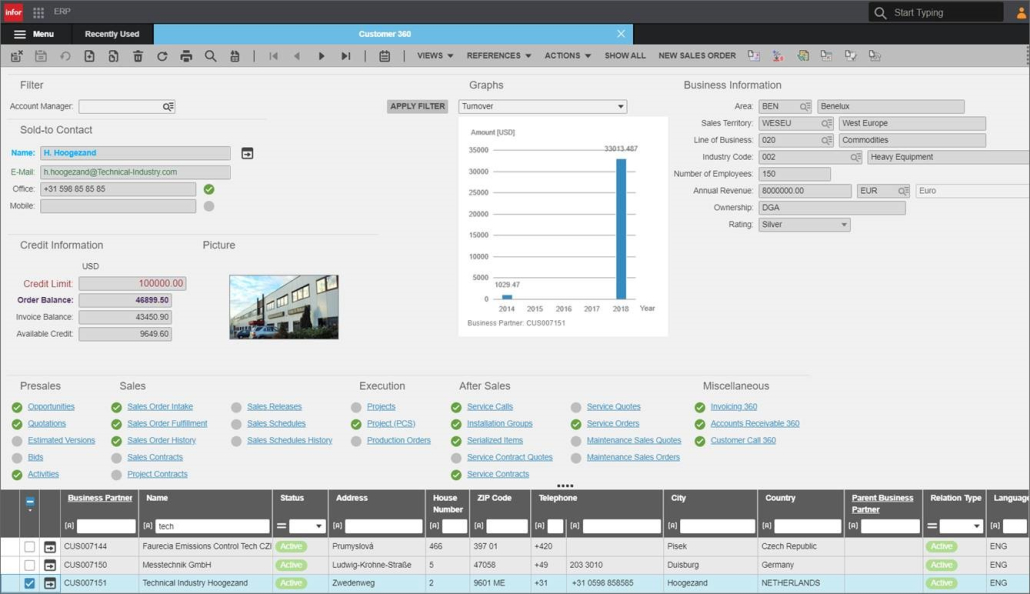Tick the checkbox for row CUS007150
The width and height of the screenshot is (1030, 594).
coord(30,565)
